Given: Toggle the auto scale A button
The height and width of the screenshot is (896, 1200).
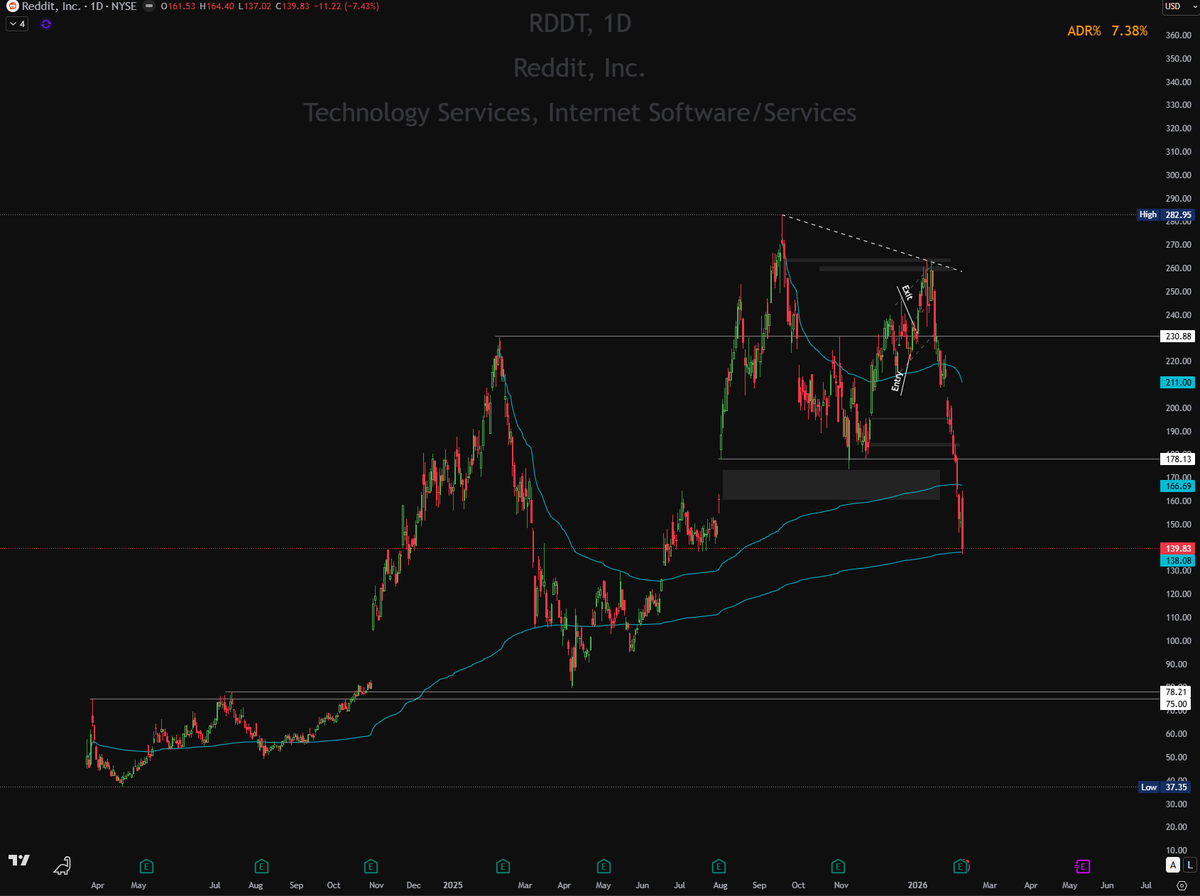Looking at the screenshot, I should click(x=1171, y=863).
